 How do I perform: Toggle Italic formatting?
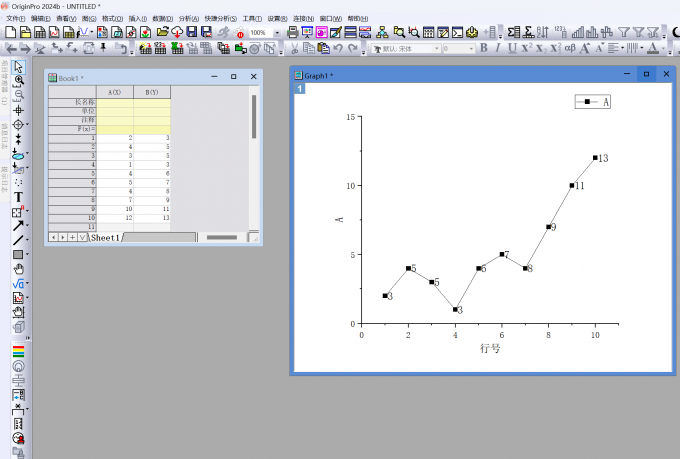click(498, 48)
